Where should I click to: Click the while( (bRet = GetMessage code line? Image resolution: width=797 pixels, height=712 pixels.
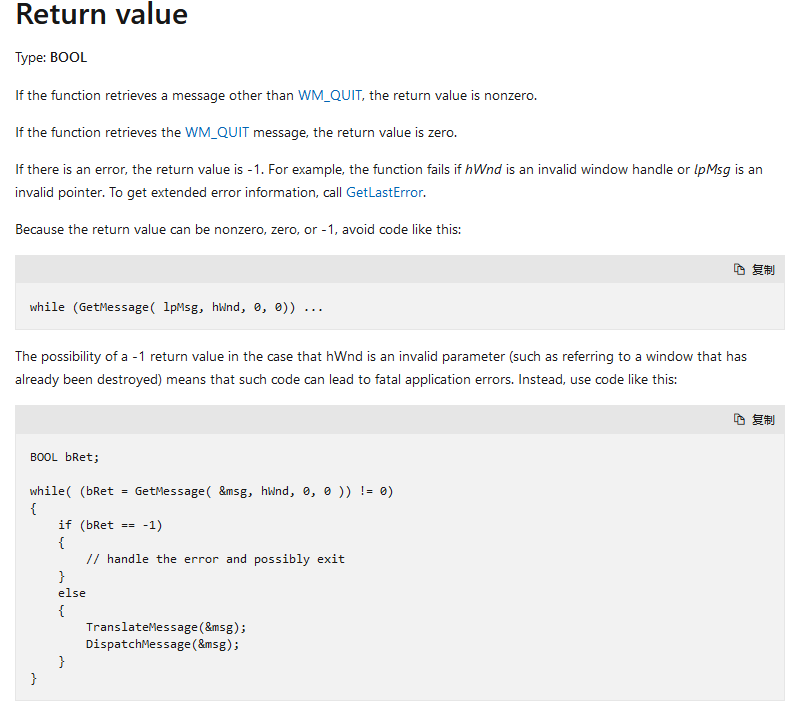tap(211, 491)
